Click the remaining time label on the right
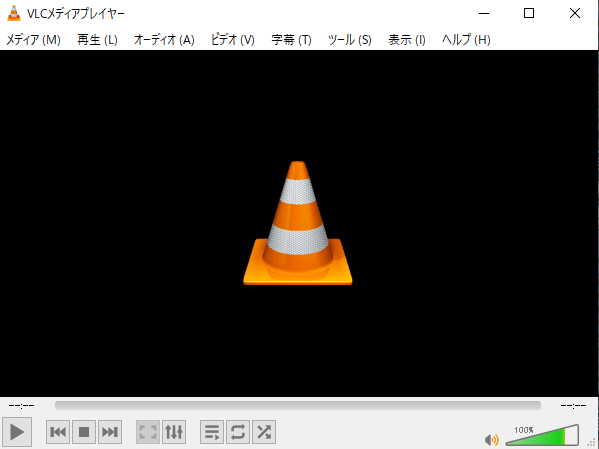Viewport: 599px width, 449px height. [x=573, y=405]
